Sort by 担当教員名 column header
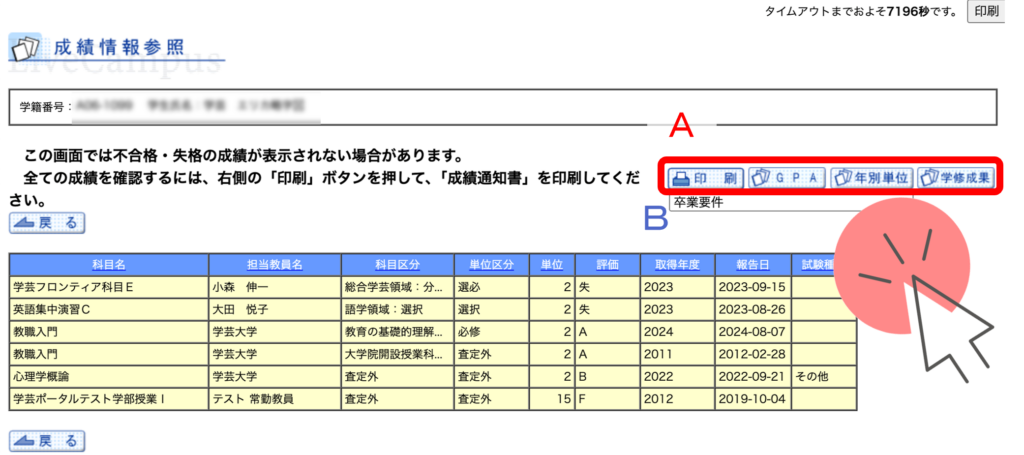Image resolution: width=1024 pixels, height=455 pixels. coord(274,264)
